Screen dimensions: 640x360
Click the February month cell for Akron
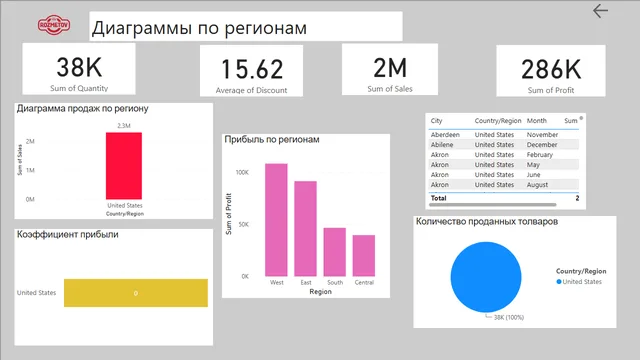click(x=540, y=155)
